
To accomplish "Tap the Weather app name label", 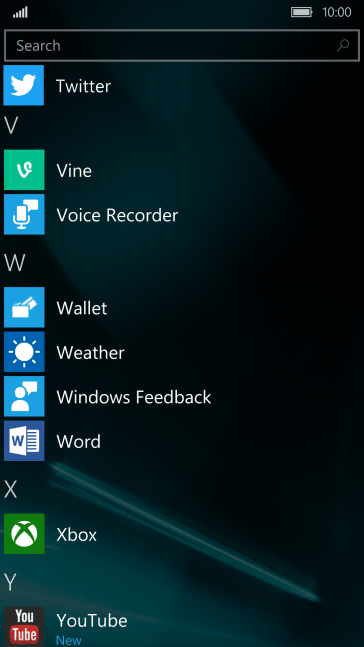I will click(x=90, y=352).
